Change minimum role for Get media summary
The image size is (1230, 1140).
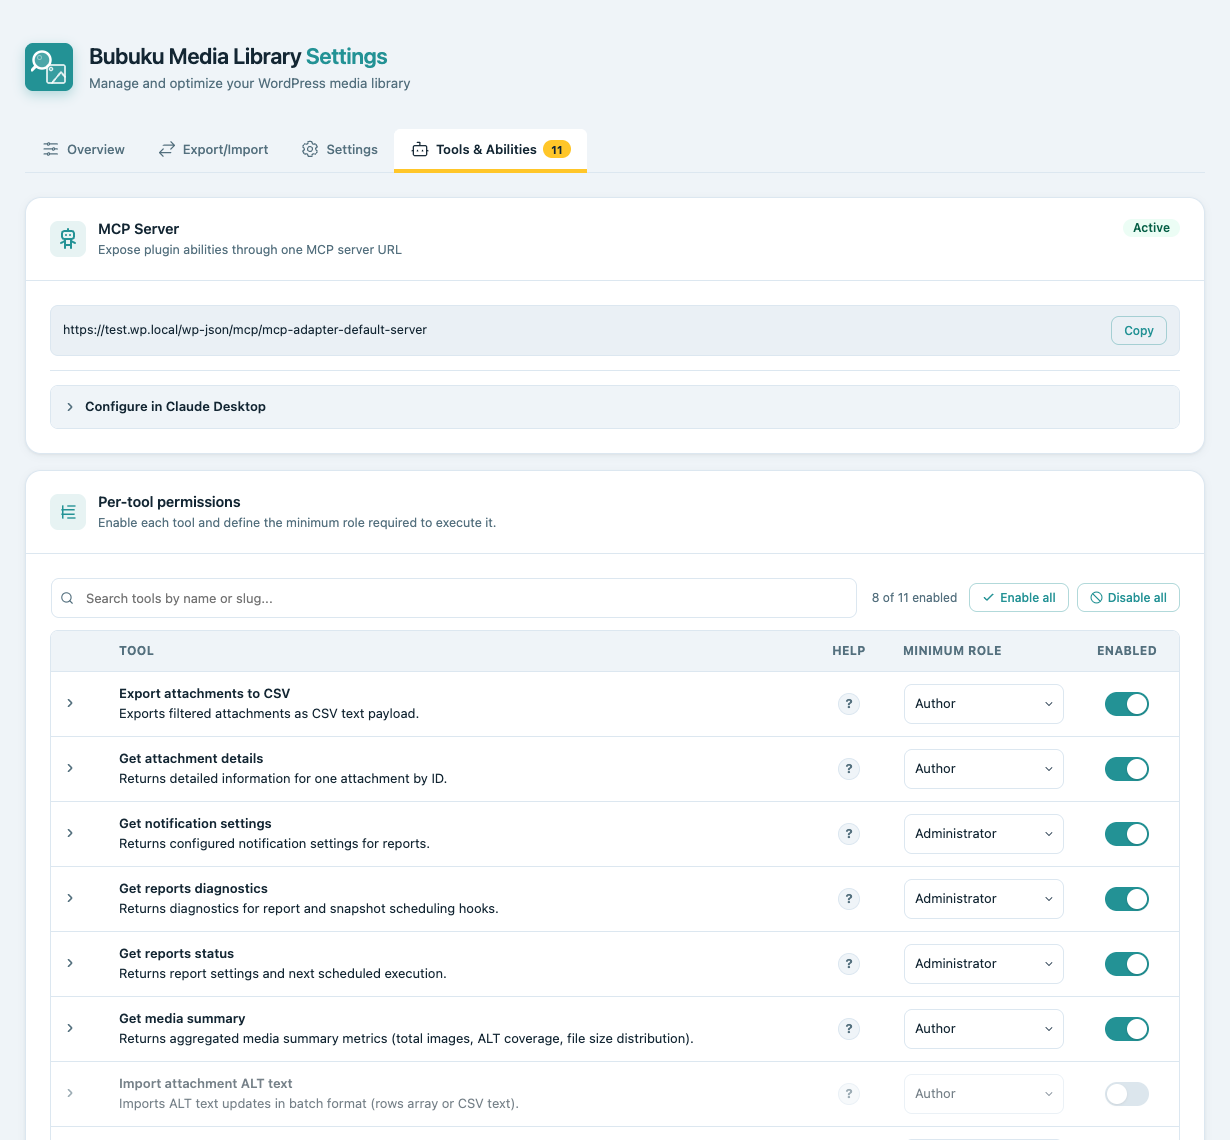click(984, 1029)
